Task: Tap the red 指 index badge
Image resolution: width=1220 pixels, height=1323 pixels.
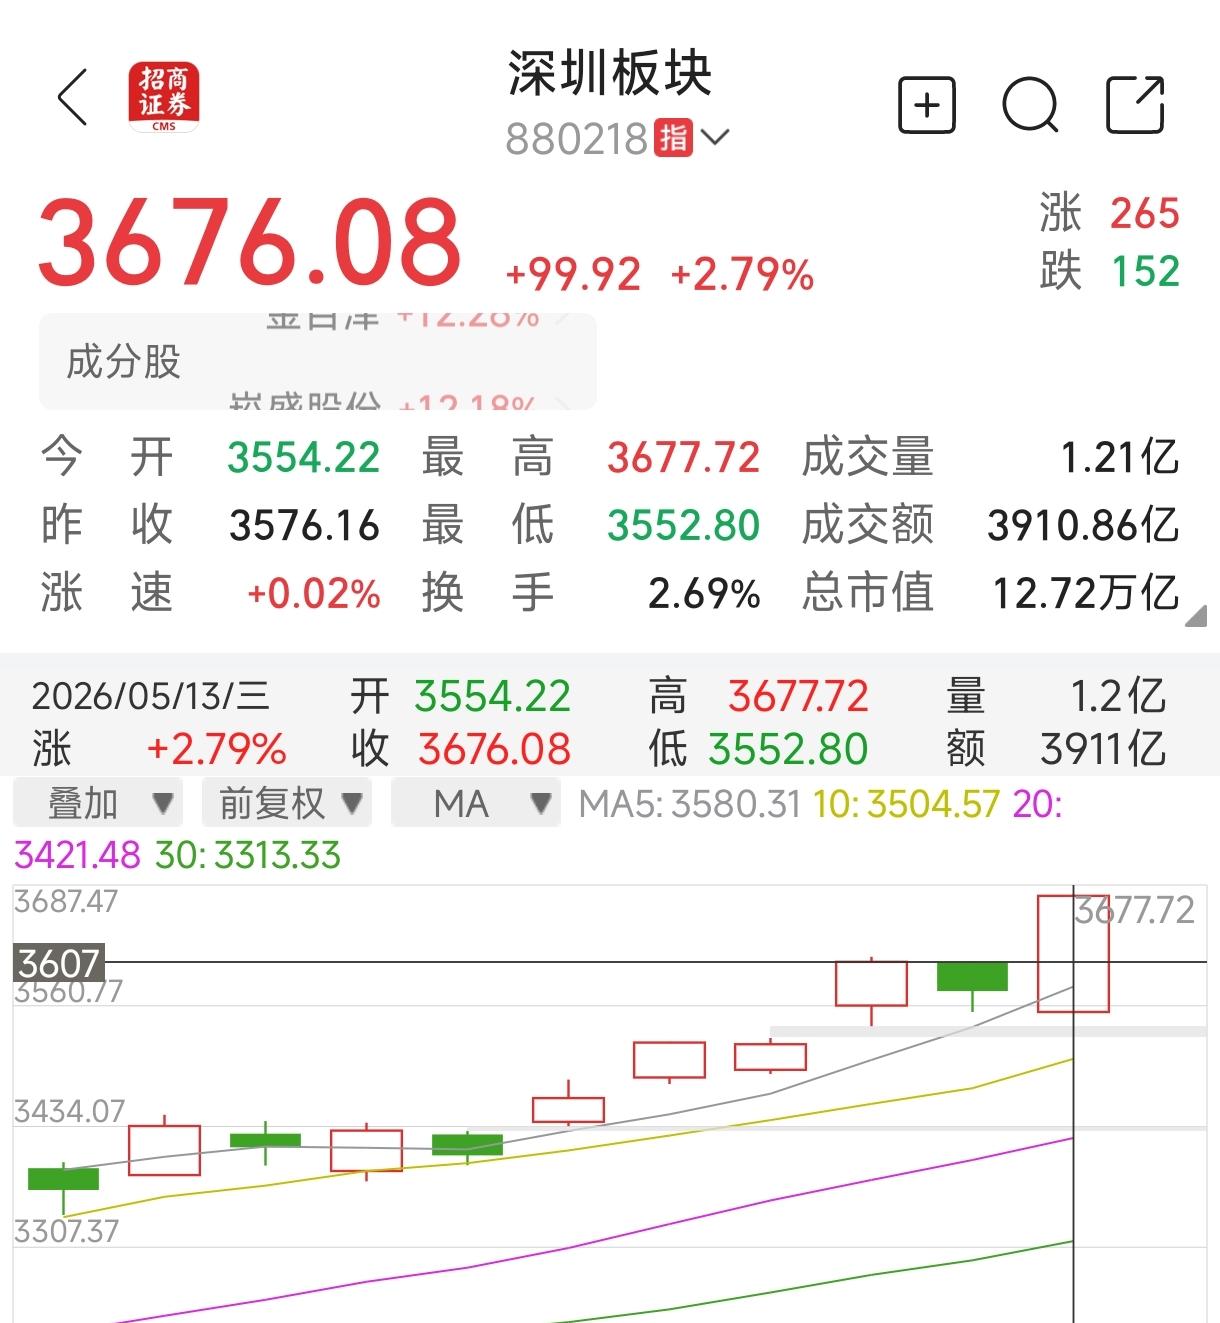Action: pos(674,137)
